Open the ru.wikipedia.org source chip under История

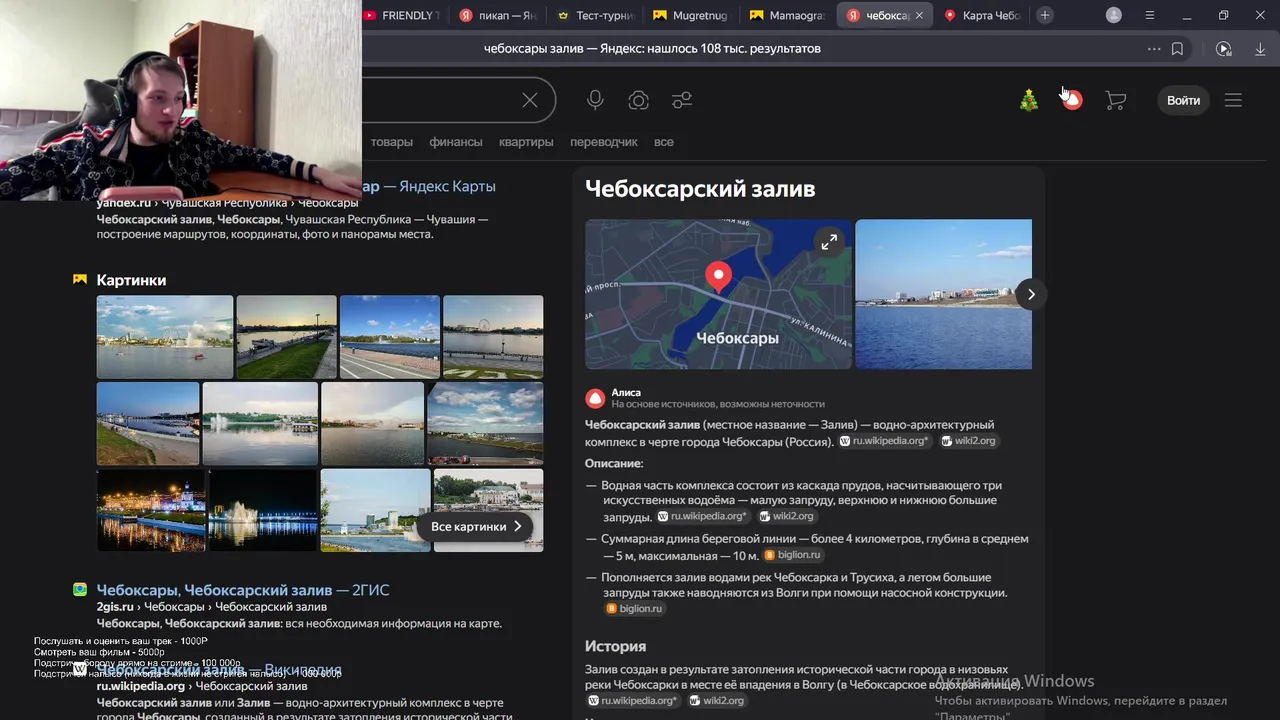point(632,701)
